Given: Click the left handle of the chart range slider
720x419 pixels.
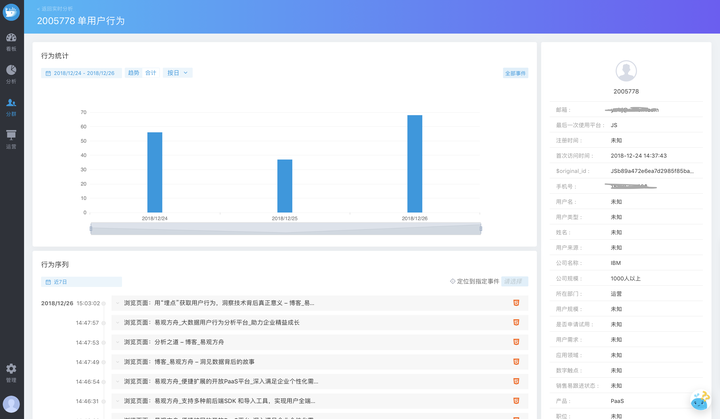Looking at the screenshot, I should pos(91,228).
